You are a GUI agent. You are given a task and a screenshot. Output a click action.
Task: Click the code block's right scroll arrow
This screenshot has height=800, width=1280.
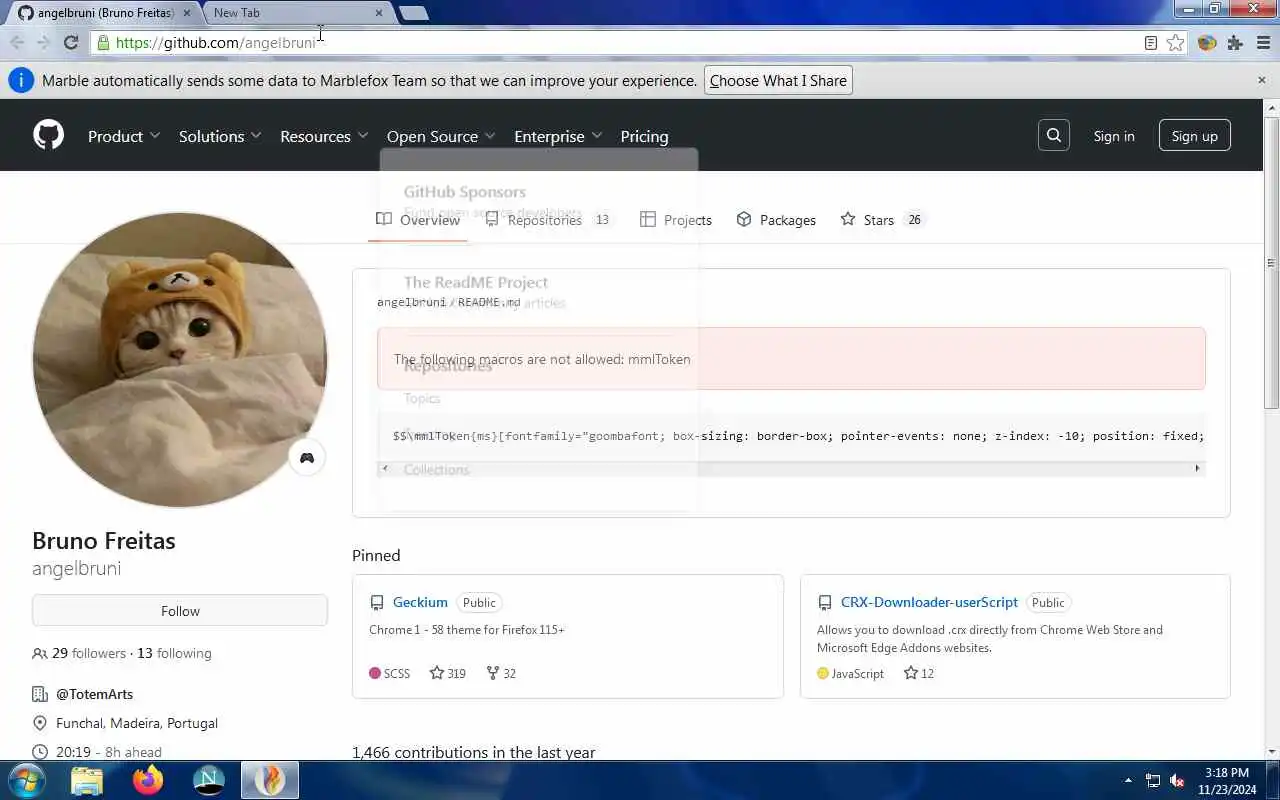tap(1197, 468)
